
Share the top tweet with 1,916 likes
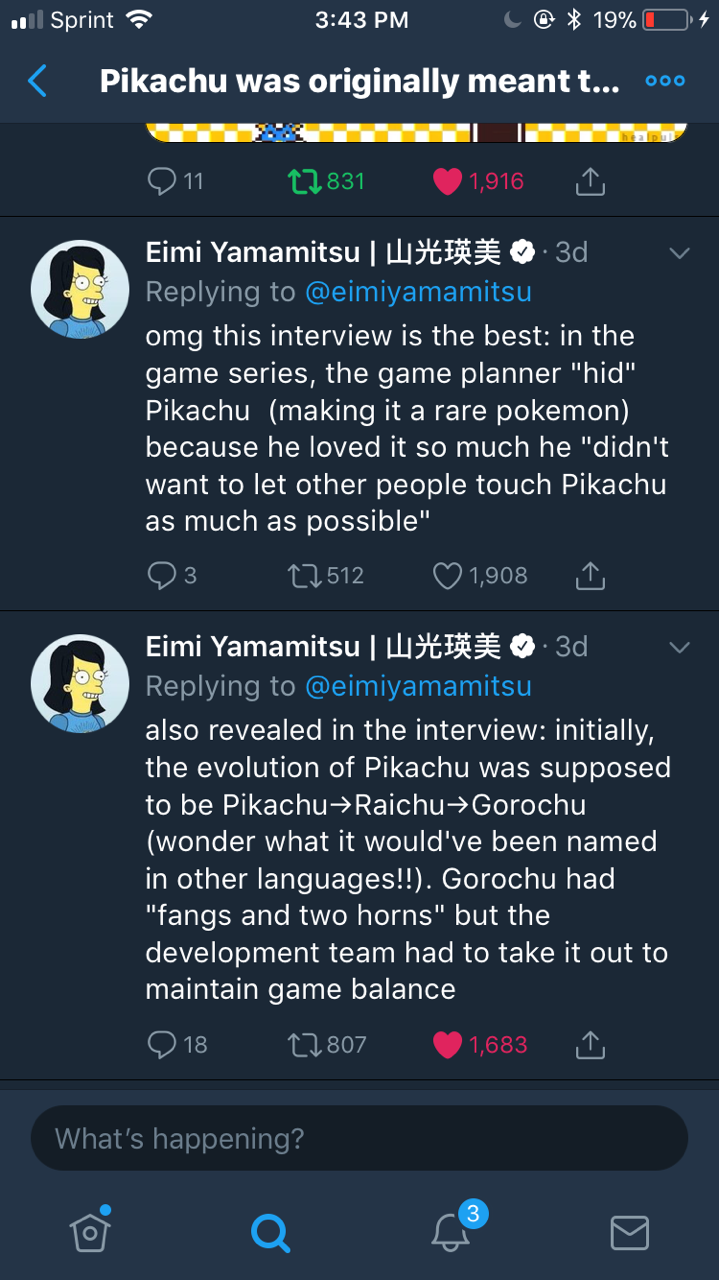(591, 181)
